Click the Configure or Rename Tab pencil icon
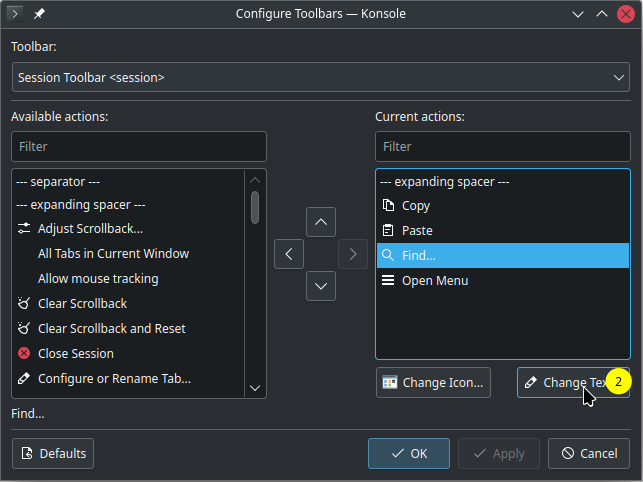The width and height of the screenshot is (643, 482). click(x=24, y=379)
